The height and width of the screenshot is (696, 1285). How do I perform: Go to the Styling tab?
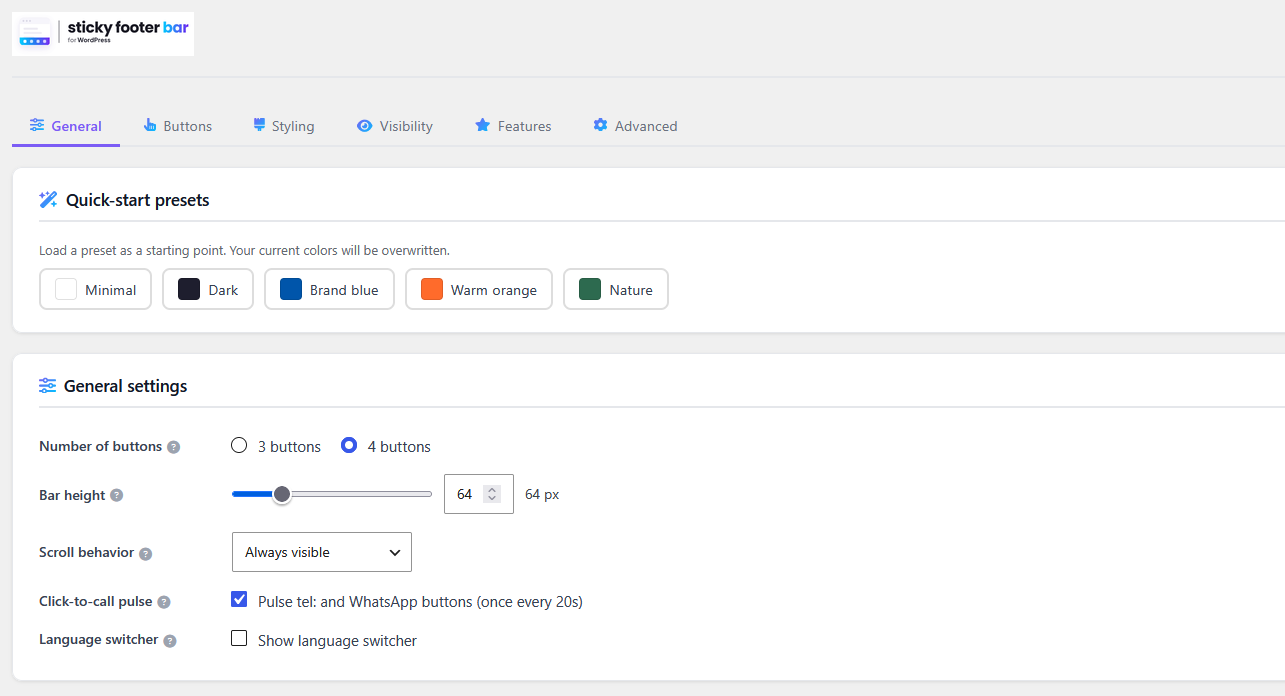284,126
